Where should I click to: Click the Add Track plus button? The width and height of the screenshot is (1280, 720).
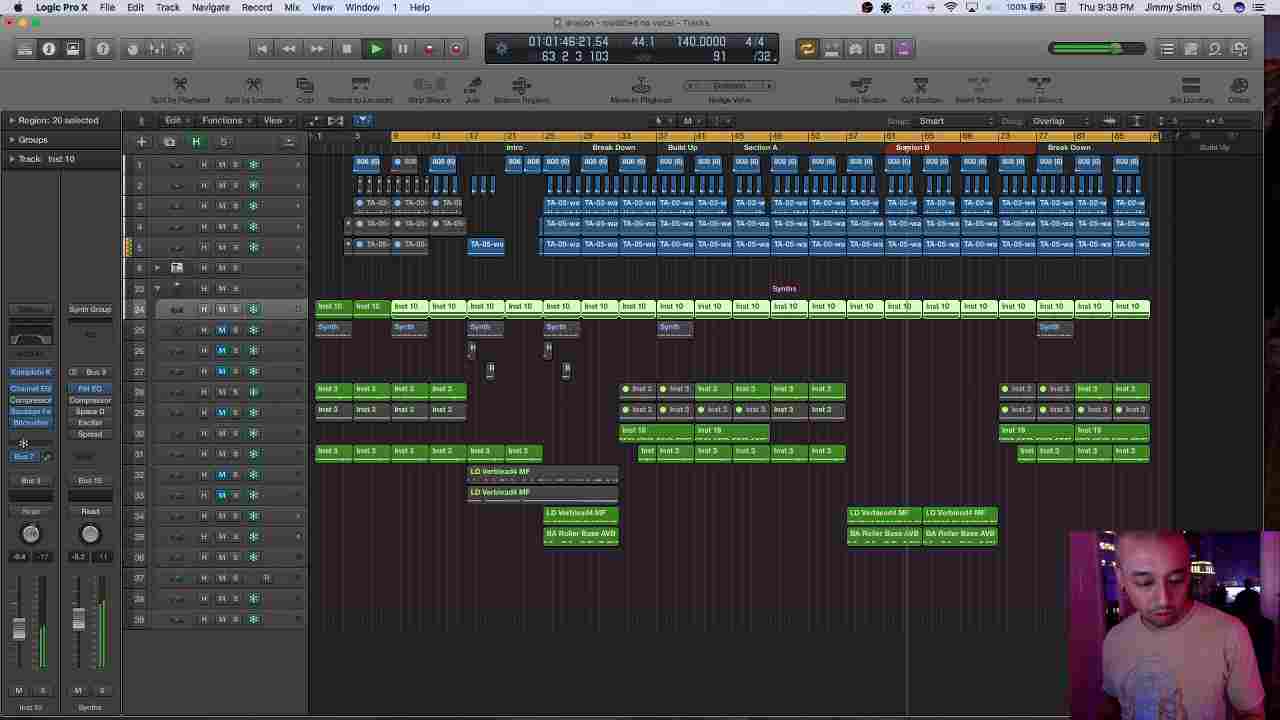(141, 142)
